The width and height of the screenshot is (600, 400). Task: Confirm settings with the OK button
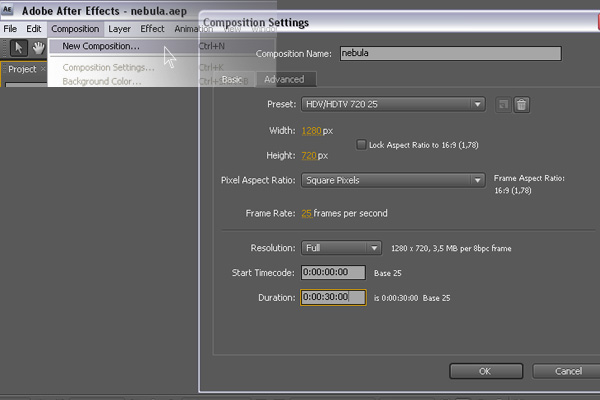(x=486, y=371)
